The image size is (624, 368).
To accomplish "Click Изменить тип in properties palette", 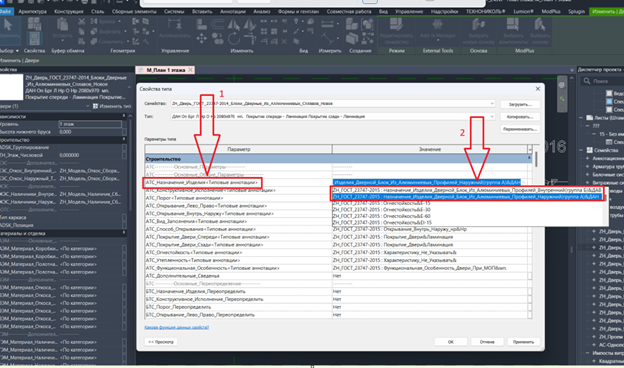I will pos(112,106).
